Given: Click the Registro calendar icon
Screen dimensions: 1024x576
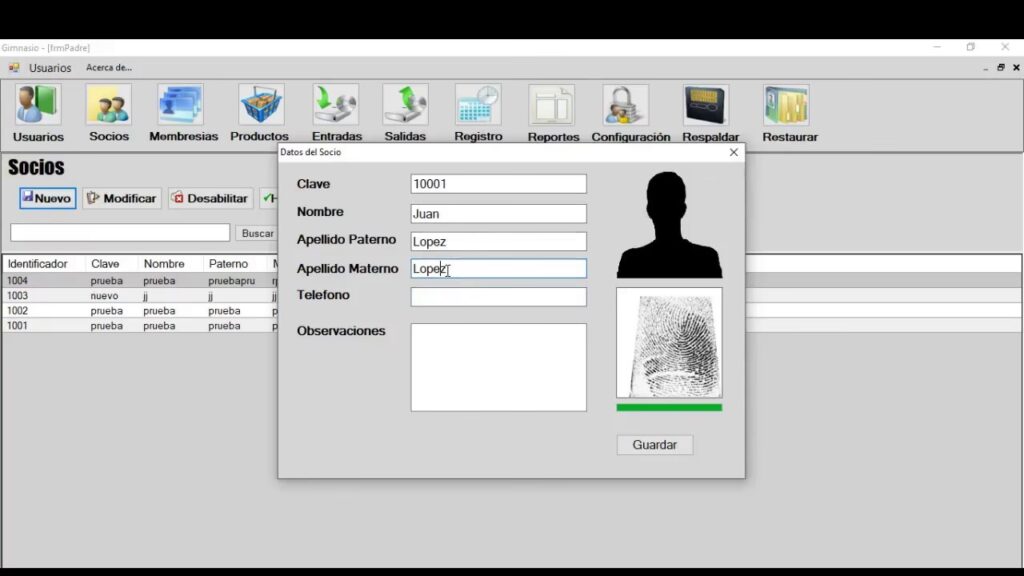Looking at the screenshot, I should click(x=478, y=106).
